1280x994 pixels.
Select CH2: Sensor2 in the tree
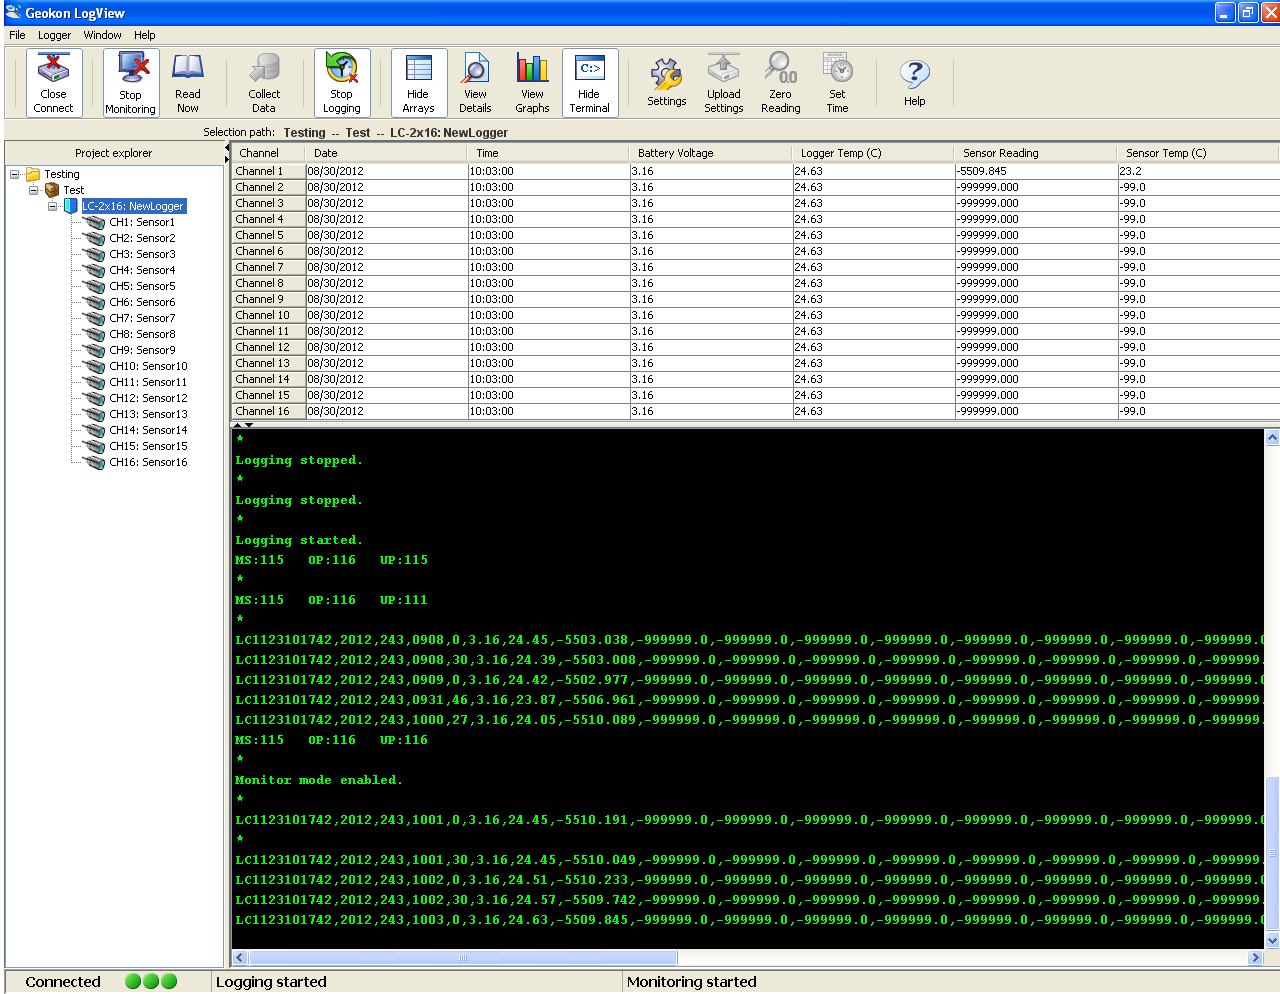142,238
